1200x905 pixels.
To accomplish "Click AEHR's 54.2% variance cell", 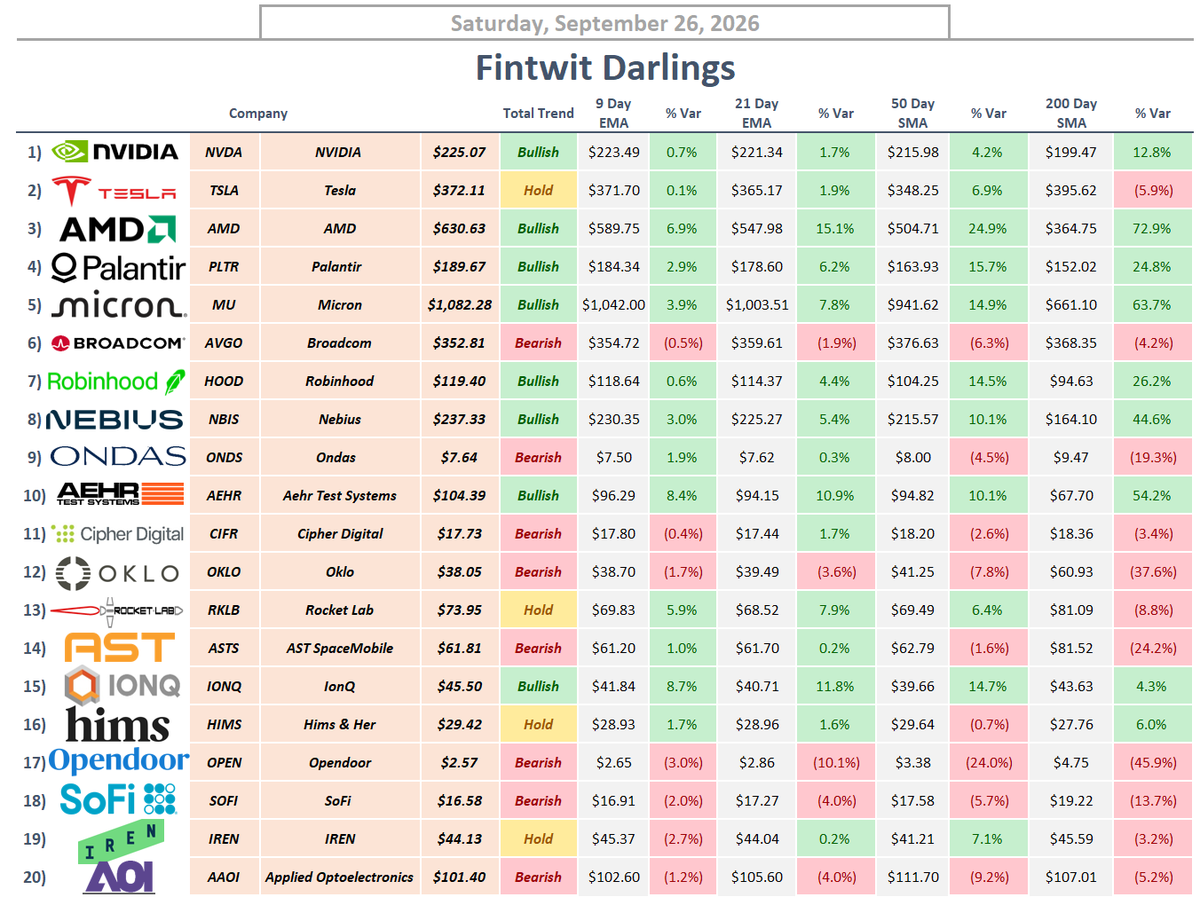I will pyautogui.click(x=1152, y=495).
